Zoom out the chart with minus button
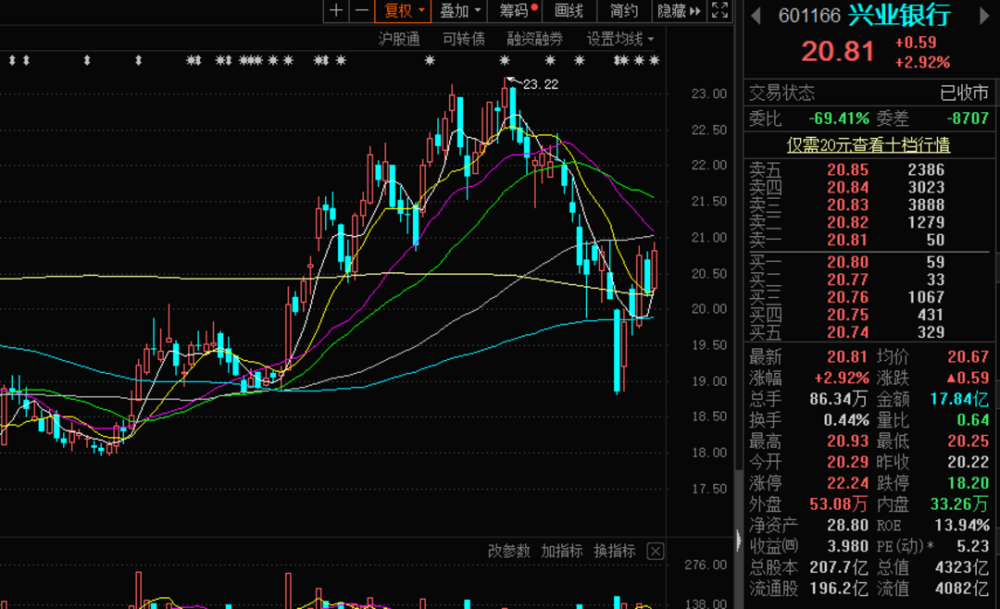Screen dimensions: 1000x609 tap(362, 11)
